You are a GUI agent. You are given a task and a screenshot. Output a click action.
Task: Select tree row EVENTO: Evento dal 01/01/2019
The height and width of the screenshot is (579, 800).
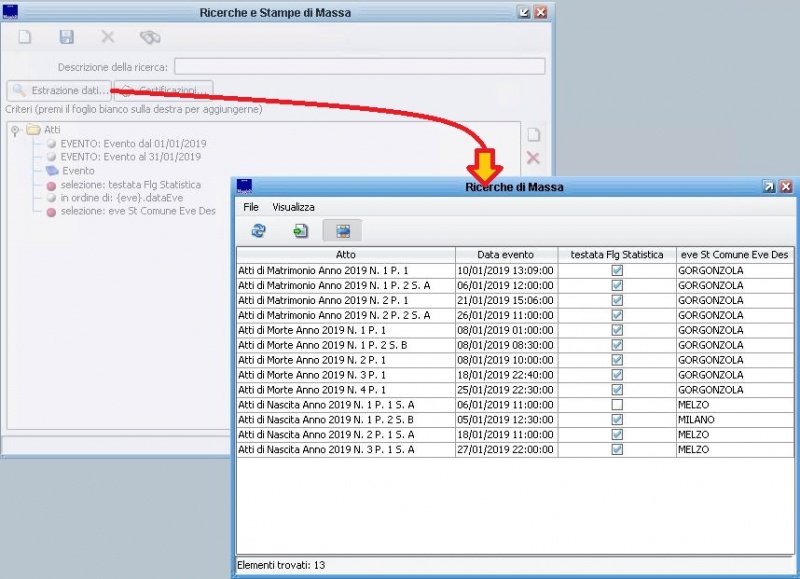point(134,143)
